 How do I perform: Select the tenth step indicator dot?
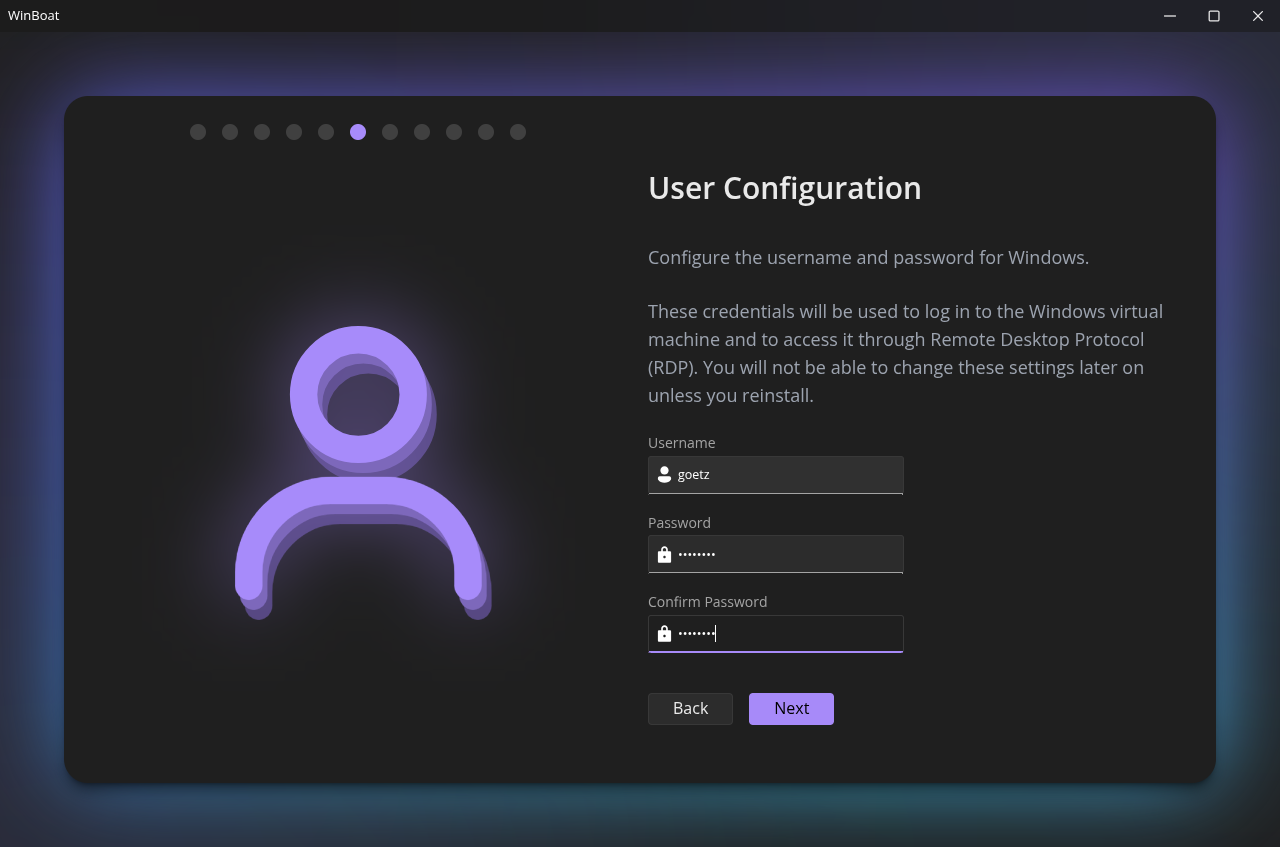click(x=486, y=132)
